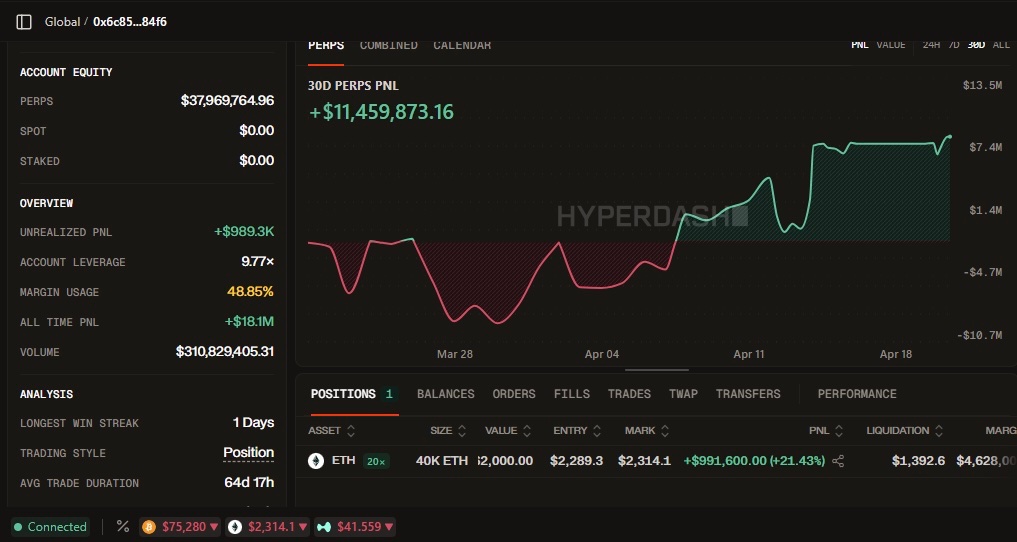Sort positions by the ENTRY column
Image resolution: width=1017 pixels, height=542 pixels.
point(577,431)
